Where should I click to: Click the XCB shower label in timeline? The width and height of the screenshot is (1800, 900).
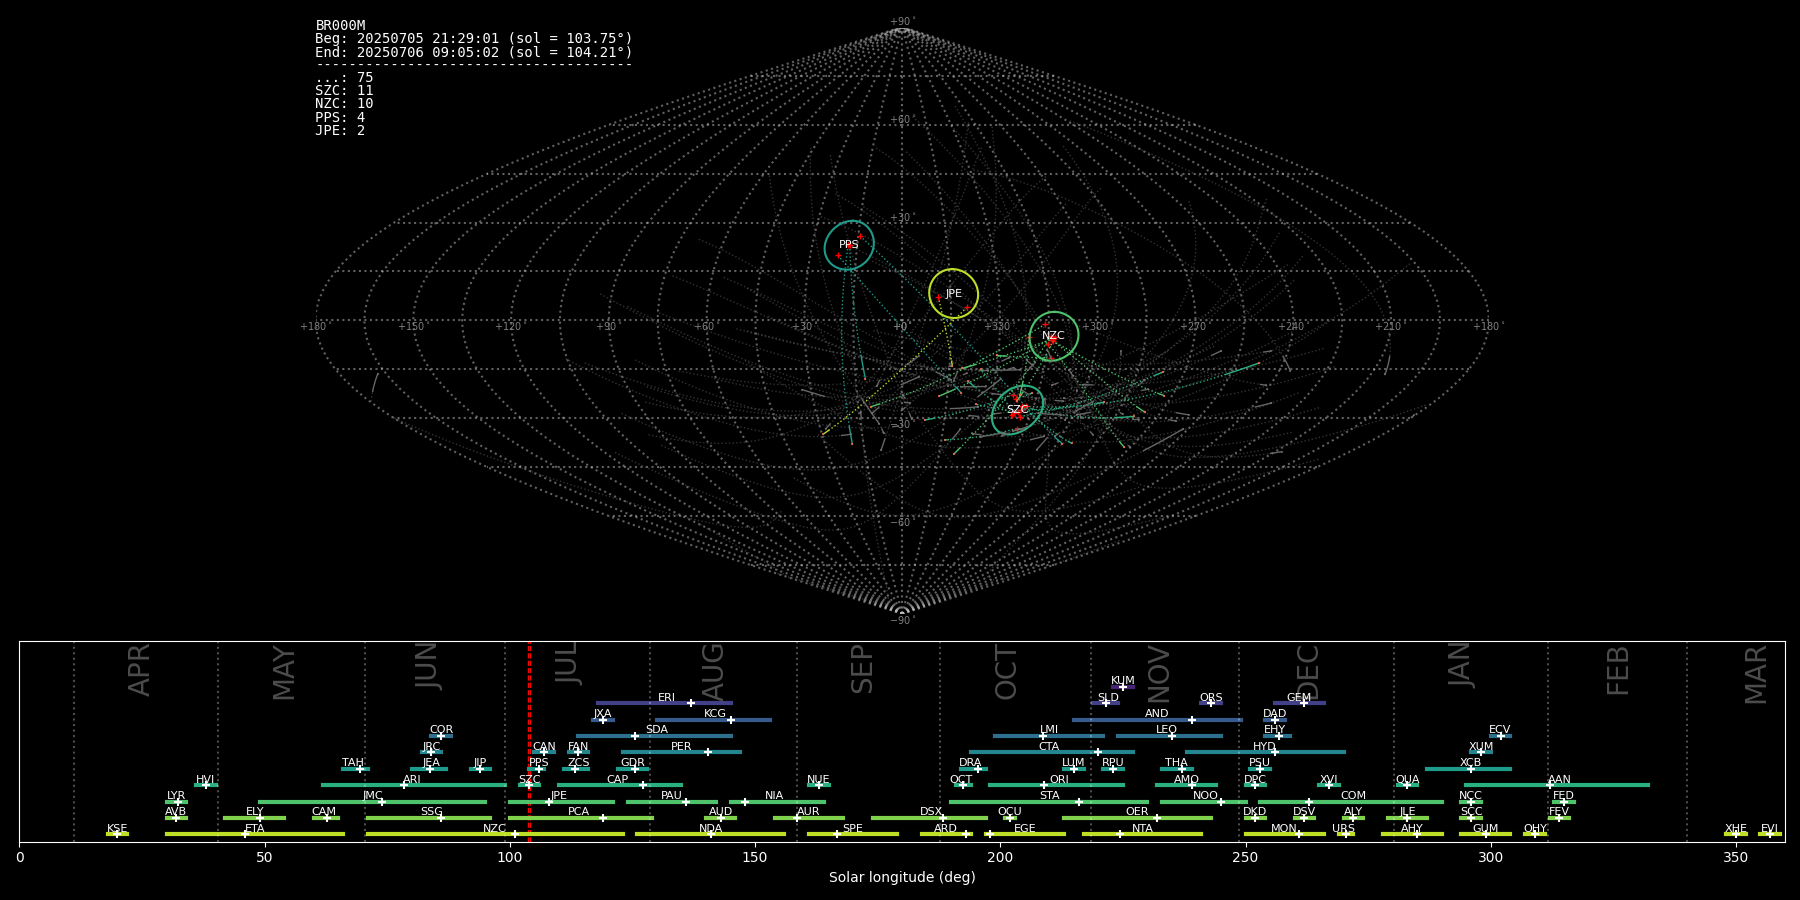pyautogui.click(x=1470, y=763)
